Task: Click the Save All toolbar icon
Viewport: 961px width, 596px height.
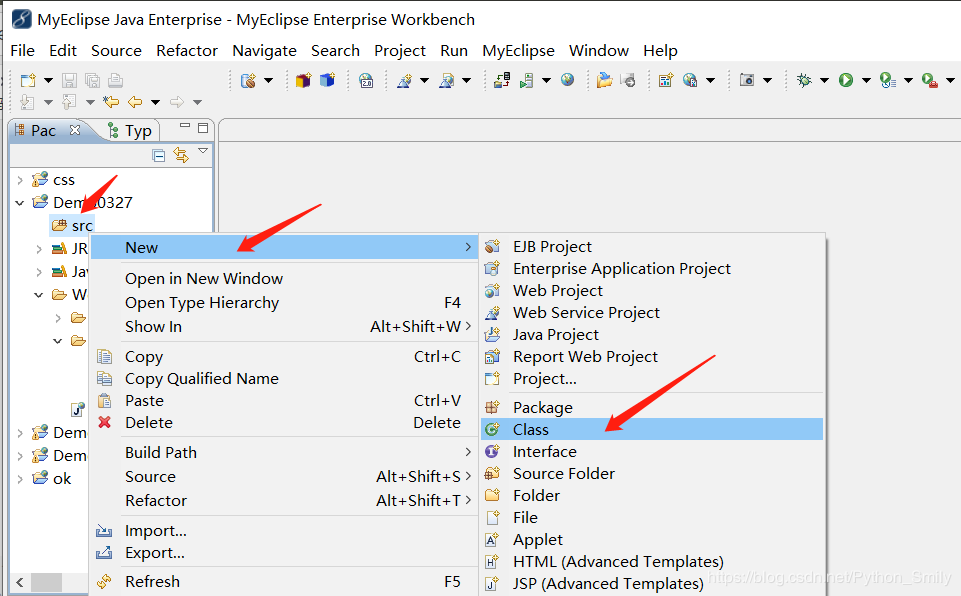Action: (x=92, y=79)
